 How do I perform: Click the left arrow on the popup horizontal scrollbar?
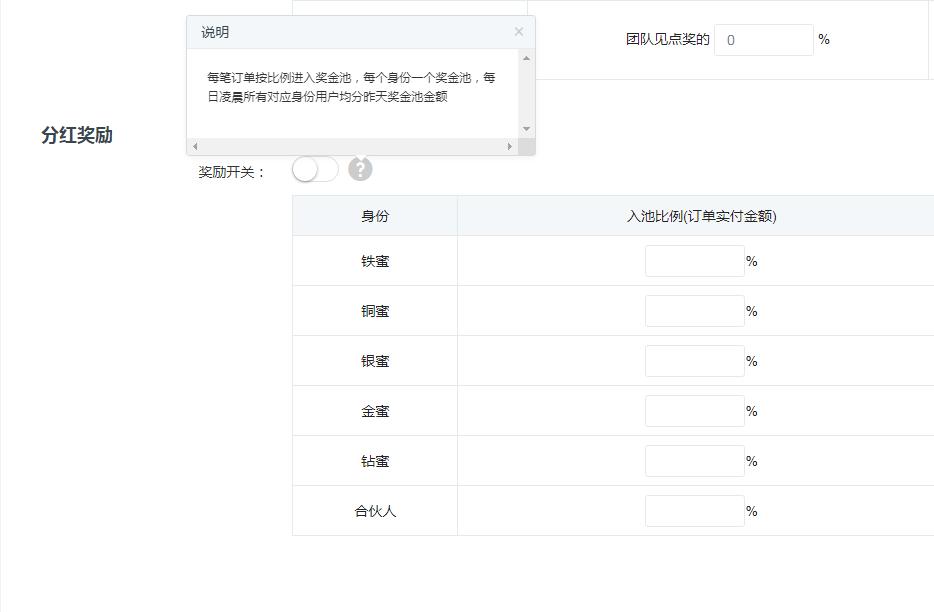195,146
